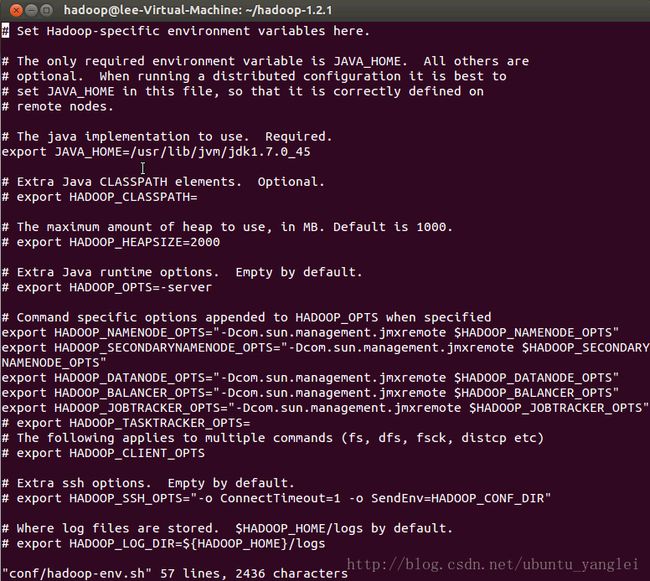The height and width of the screenshot is (581, 650).
Task: Click the HADOOP_CLASSPATH export line
Action: [99, 197]
